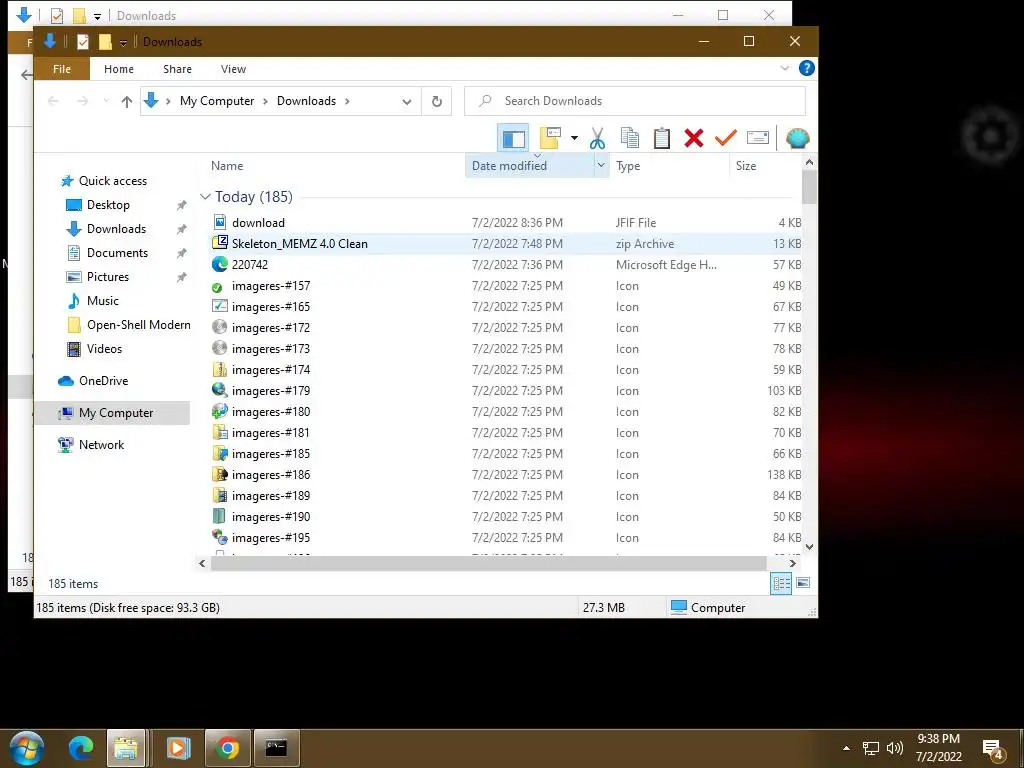This screenshot has width=1024, height=768.
Task: Click the folder view settings toolbar icon
Action: point(551,138)
